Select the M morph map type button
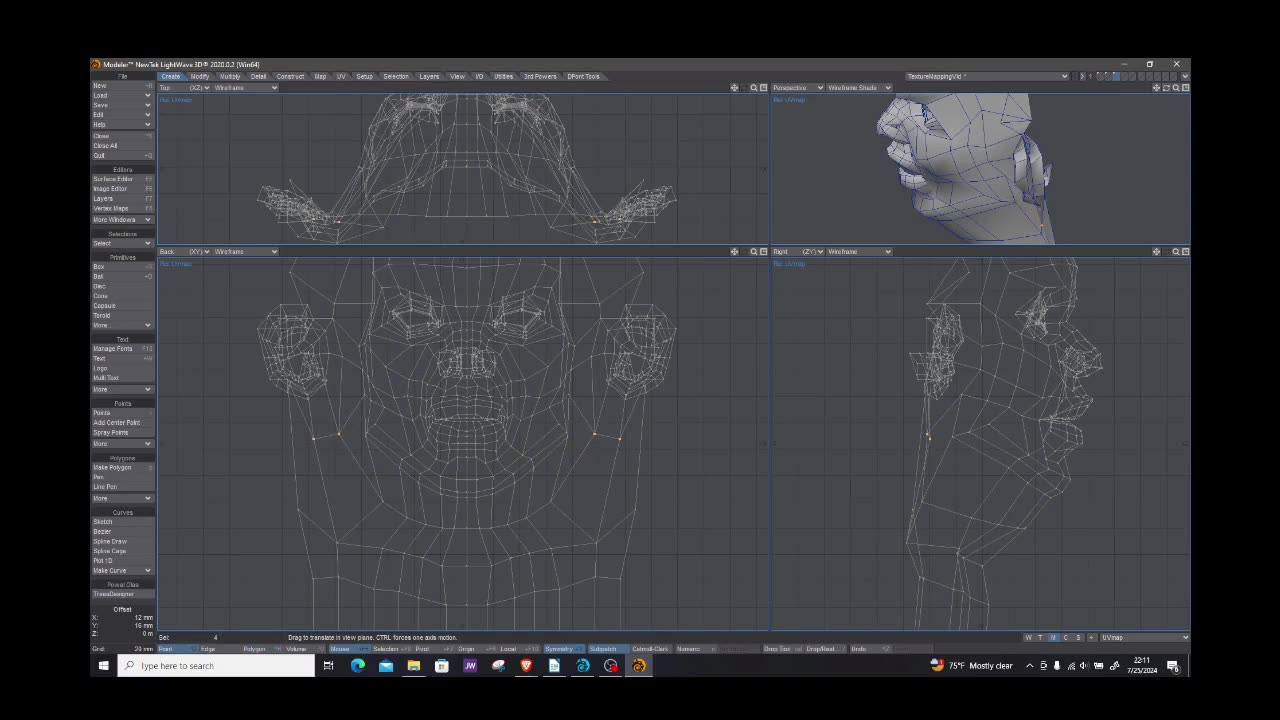The image size is (1280, 720). coord(1053,638)
